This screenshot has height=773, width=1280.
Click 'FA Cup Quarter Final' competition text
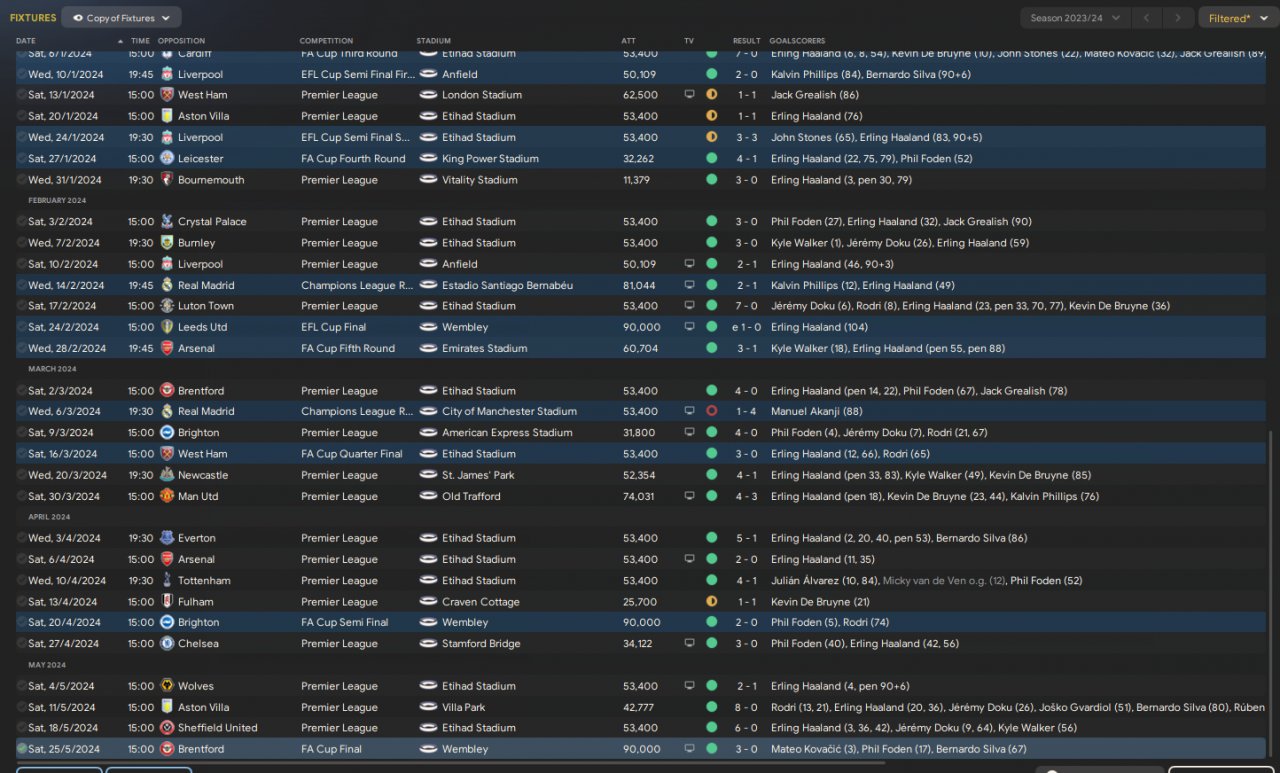352,454
